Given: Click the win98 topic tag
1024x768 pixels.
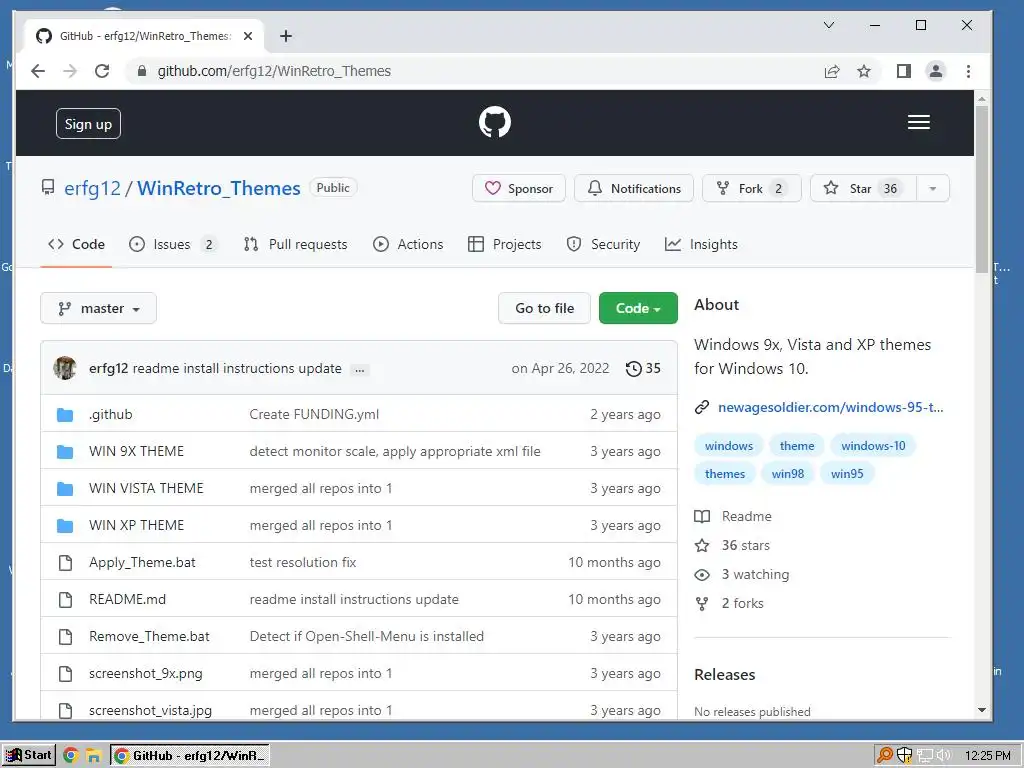Looking at the screenshot, I should pos(788,474).
